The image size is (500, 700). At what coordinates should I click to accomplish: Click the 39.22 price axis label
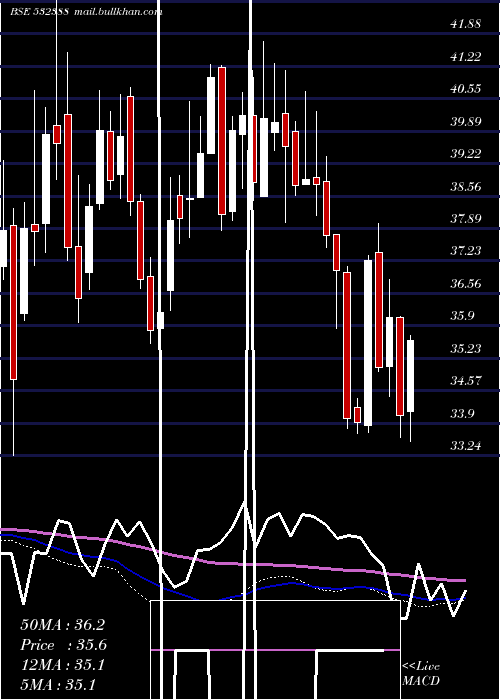[x=466, y=154]
